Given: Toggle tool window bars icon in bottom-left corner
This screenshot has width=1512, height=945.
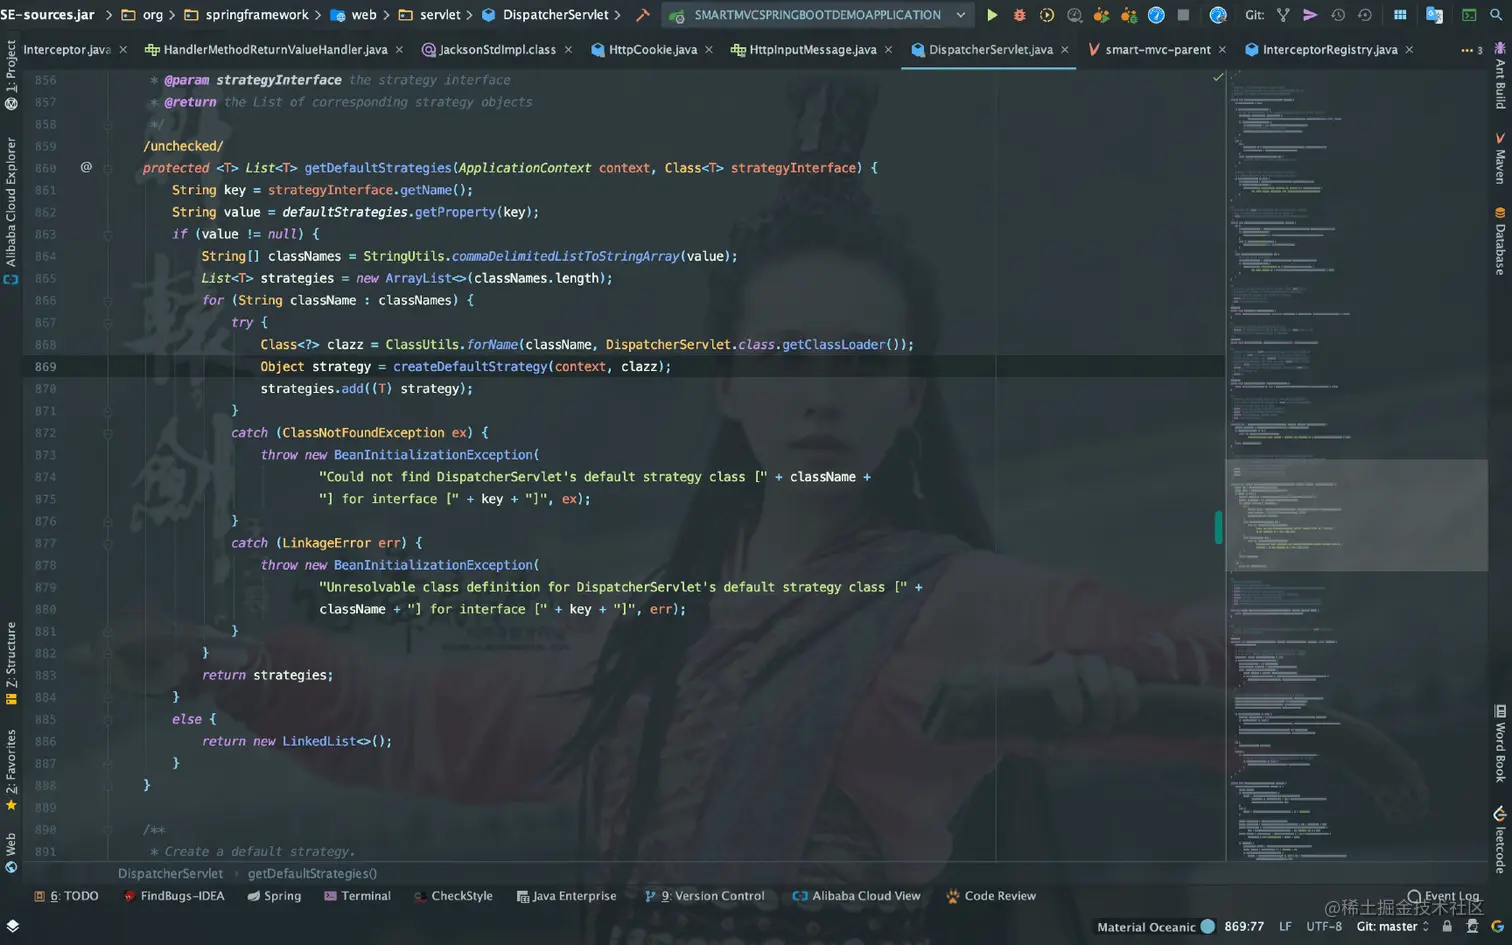Looking at the screenshot, I should point(12,926).
